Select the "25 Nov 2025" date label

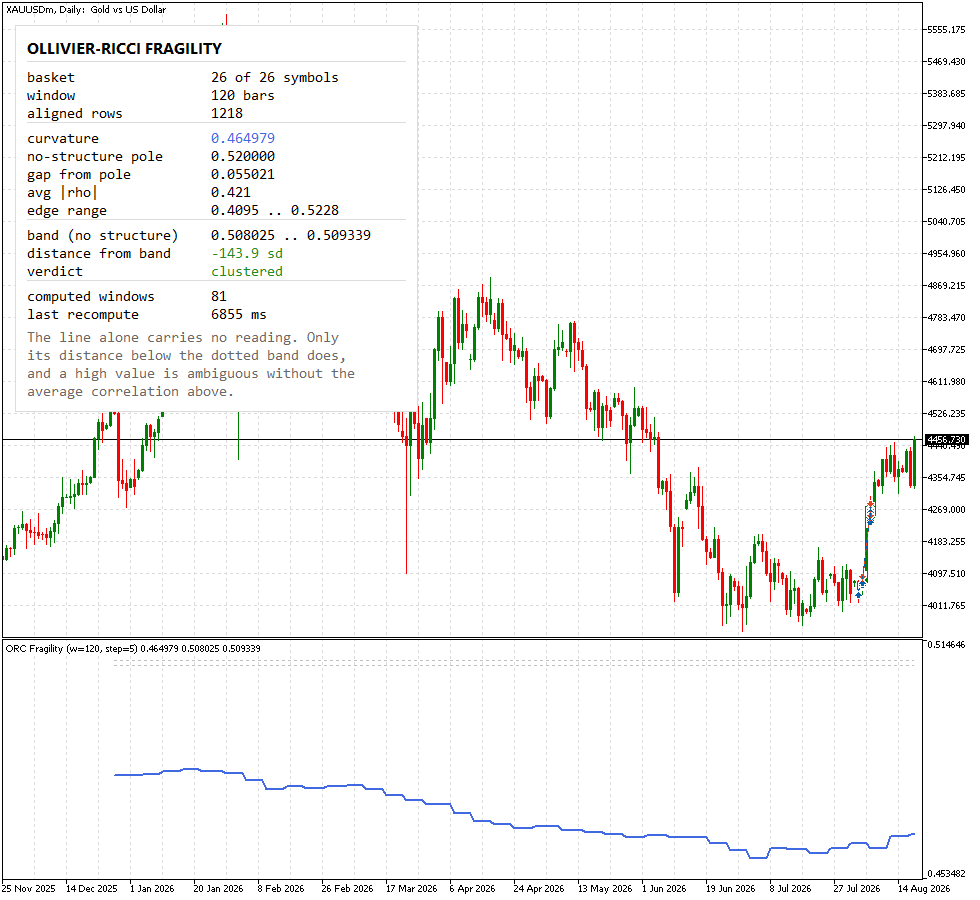29,889
